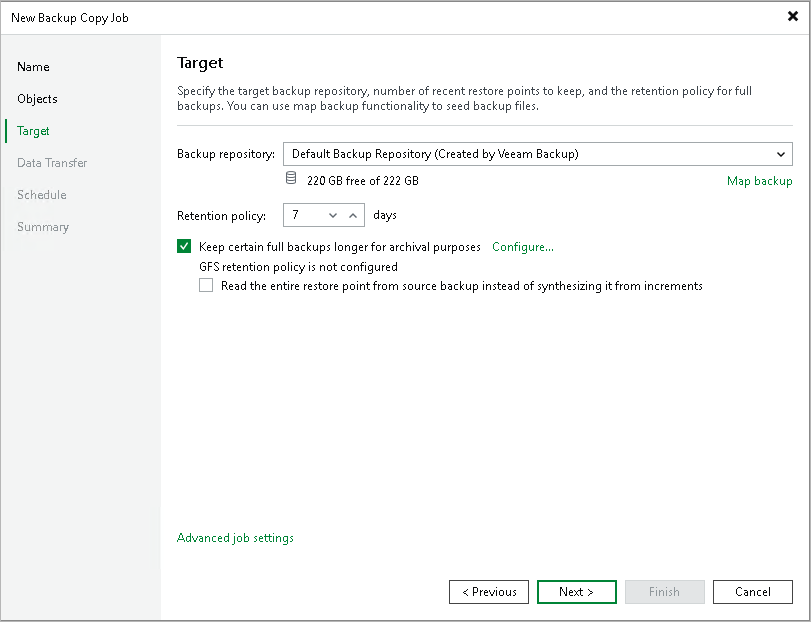Decrease retention policy days with down arrow

tap(333, 215)
